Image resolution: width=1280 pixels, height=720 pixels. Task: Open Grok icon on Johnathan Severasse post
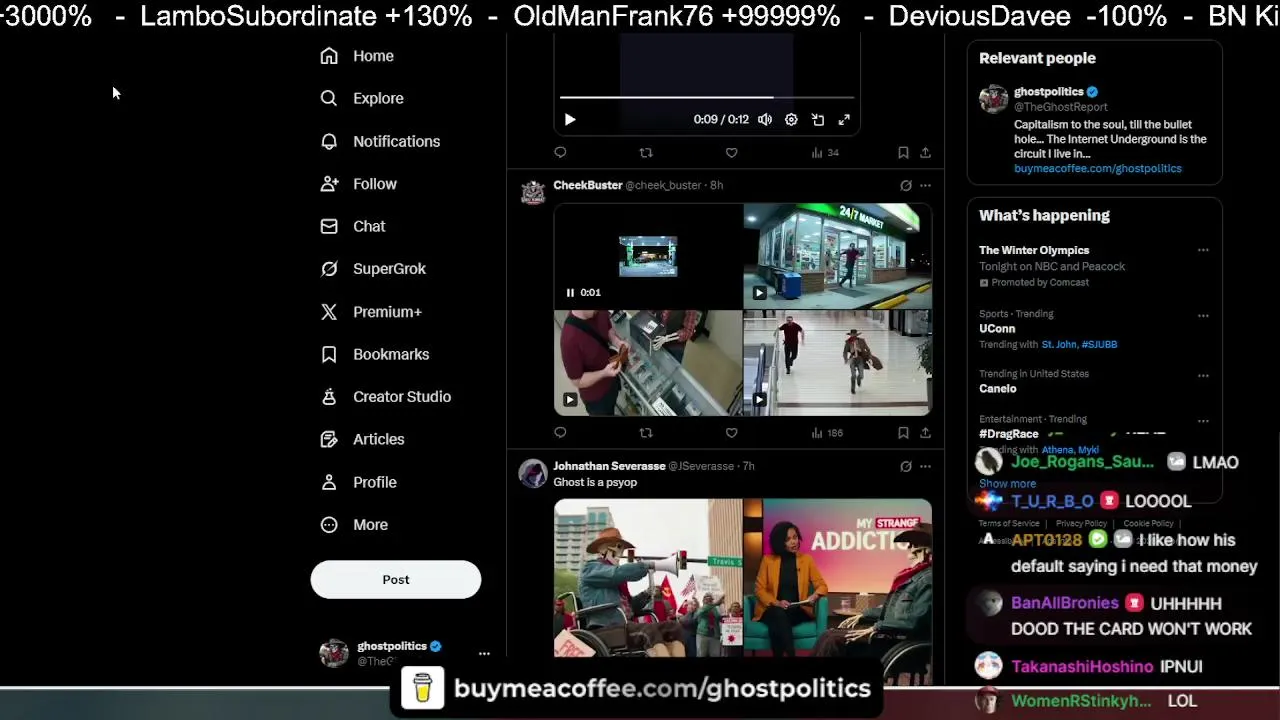click(x=906, y=466)
